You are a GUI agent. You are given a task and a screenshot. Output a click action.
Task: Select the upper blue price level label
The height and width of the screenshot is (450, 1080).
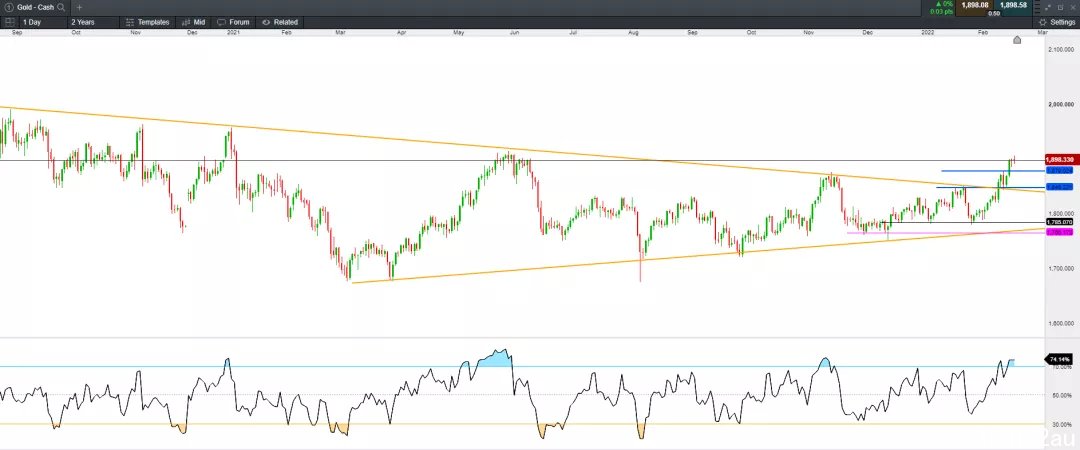(1059, 170)
